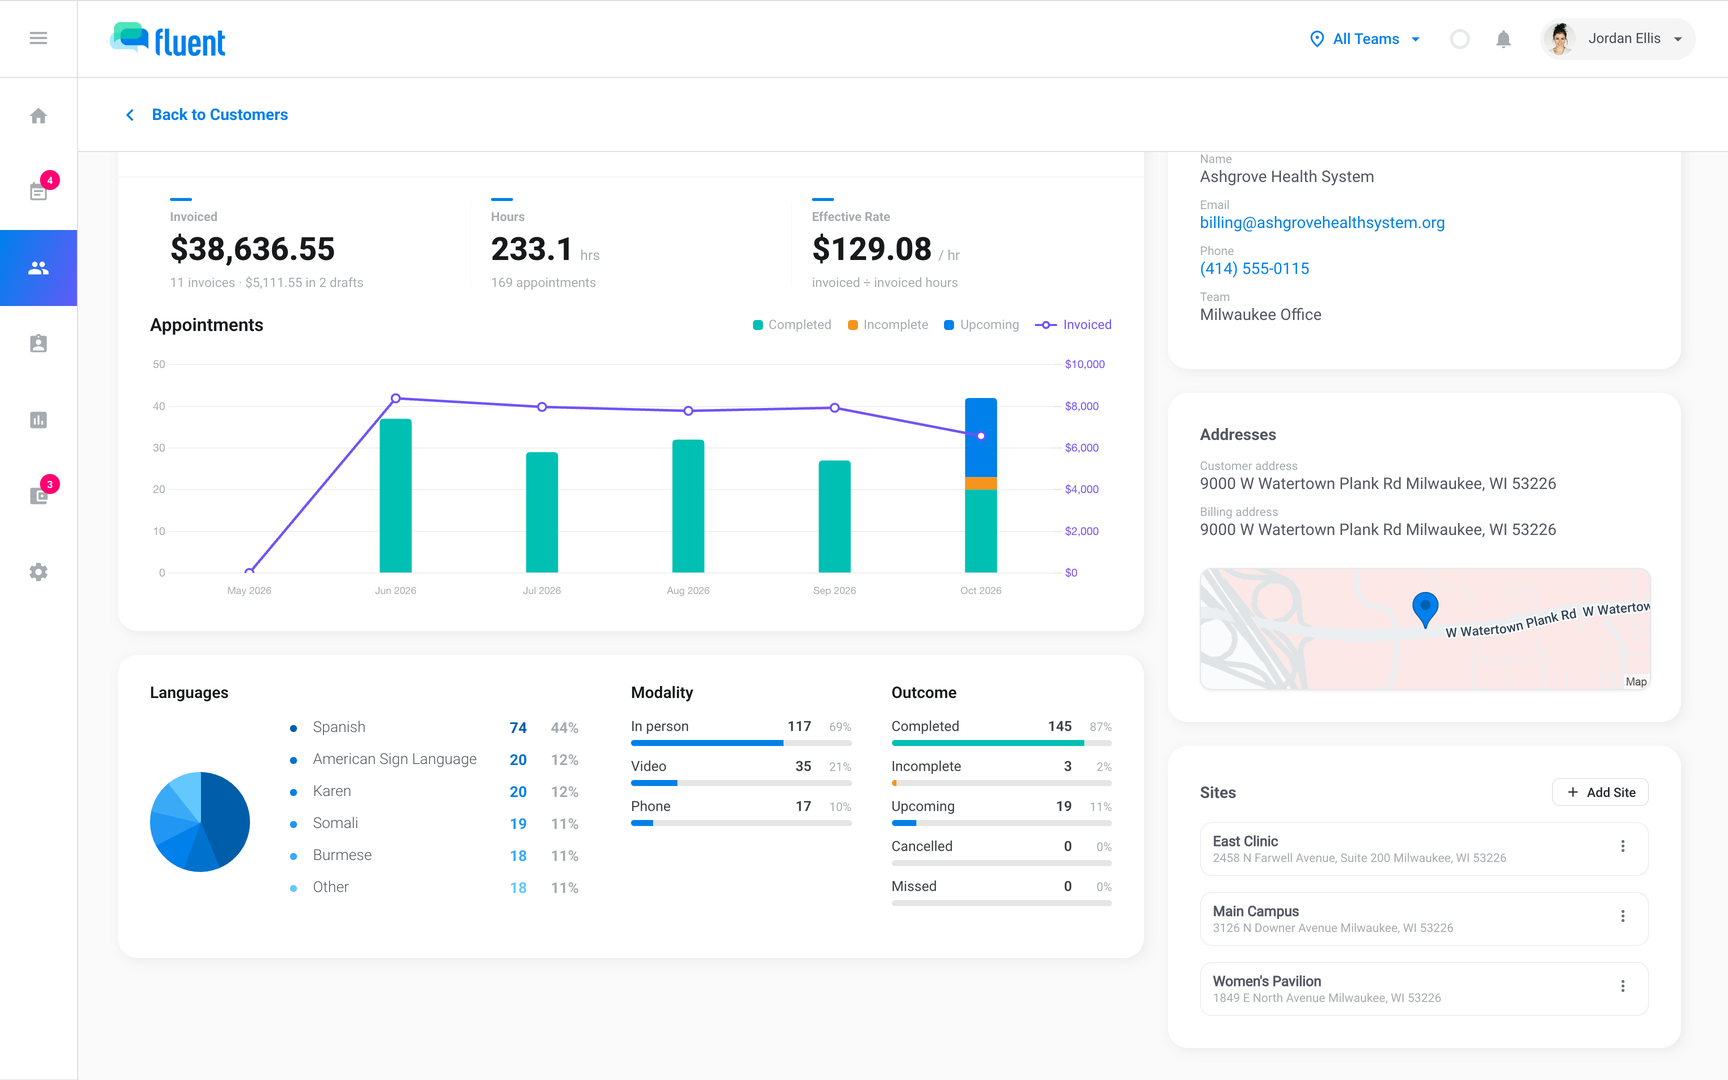
Task: Open the reports chart sidebar icon
Action: click(38, 420)
